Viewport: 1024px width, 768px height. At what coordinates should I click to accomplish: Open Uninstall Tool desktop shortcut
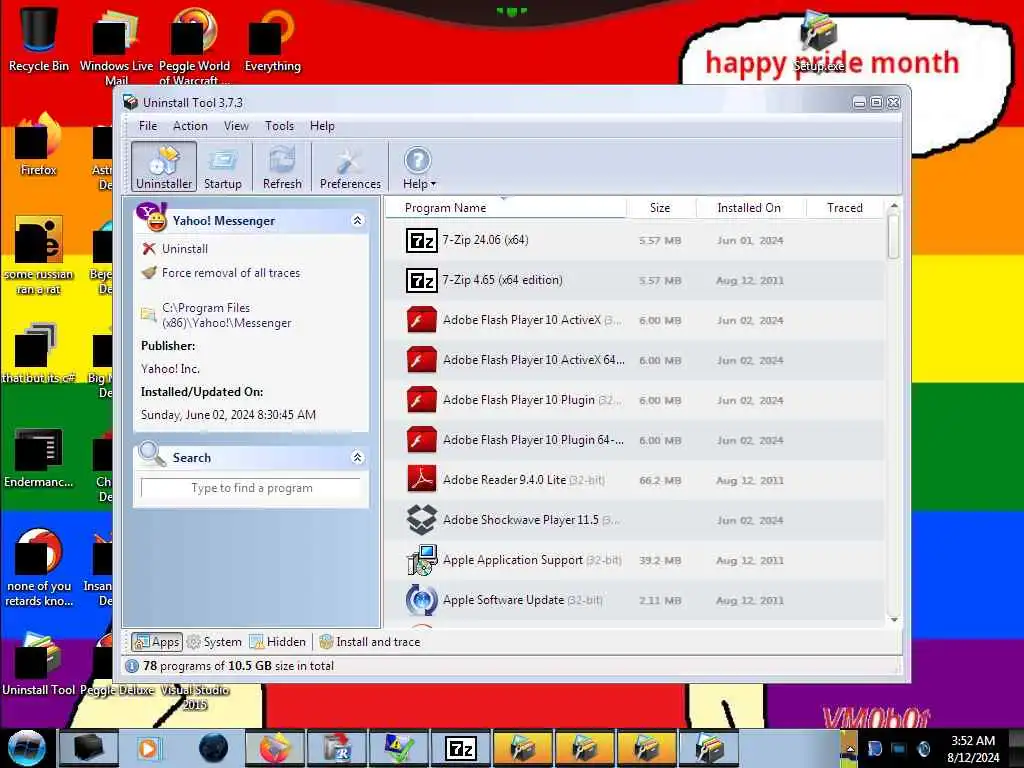click(x=39, y=664)
